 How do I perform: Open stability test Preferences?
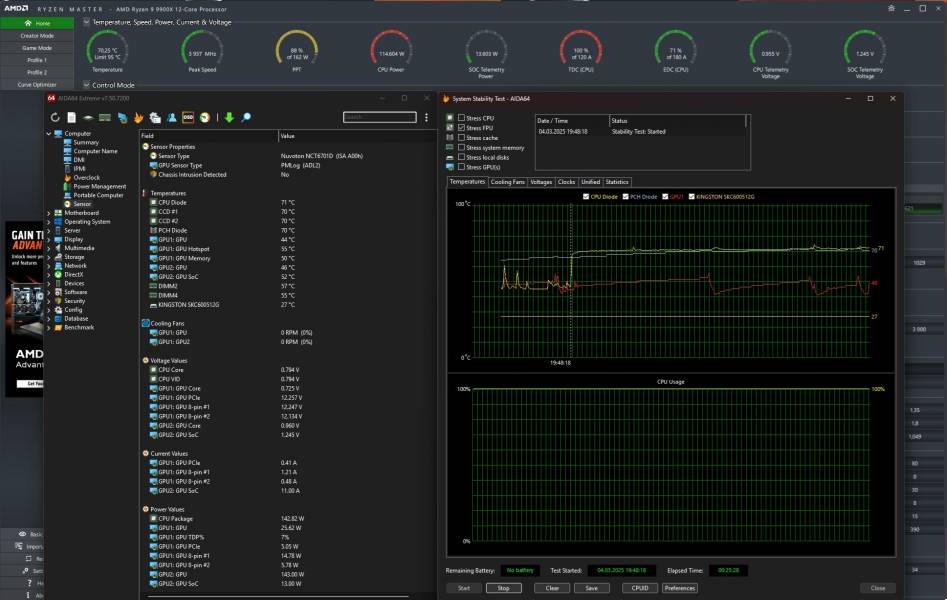coord(680,588)
